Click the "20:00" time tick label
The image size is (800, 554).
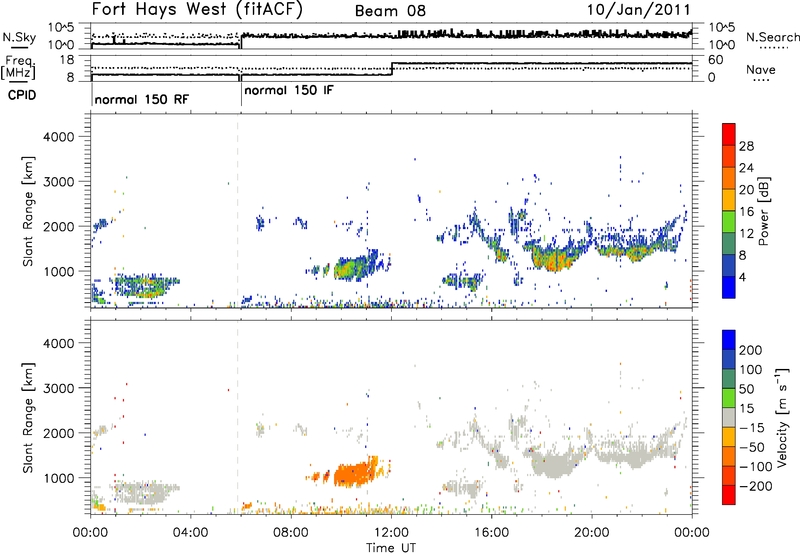pos(592,532)
